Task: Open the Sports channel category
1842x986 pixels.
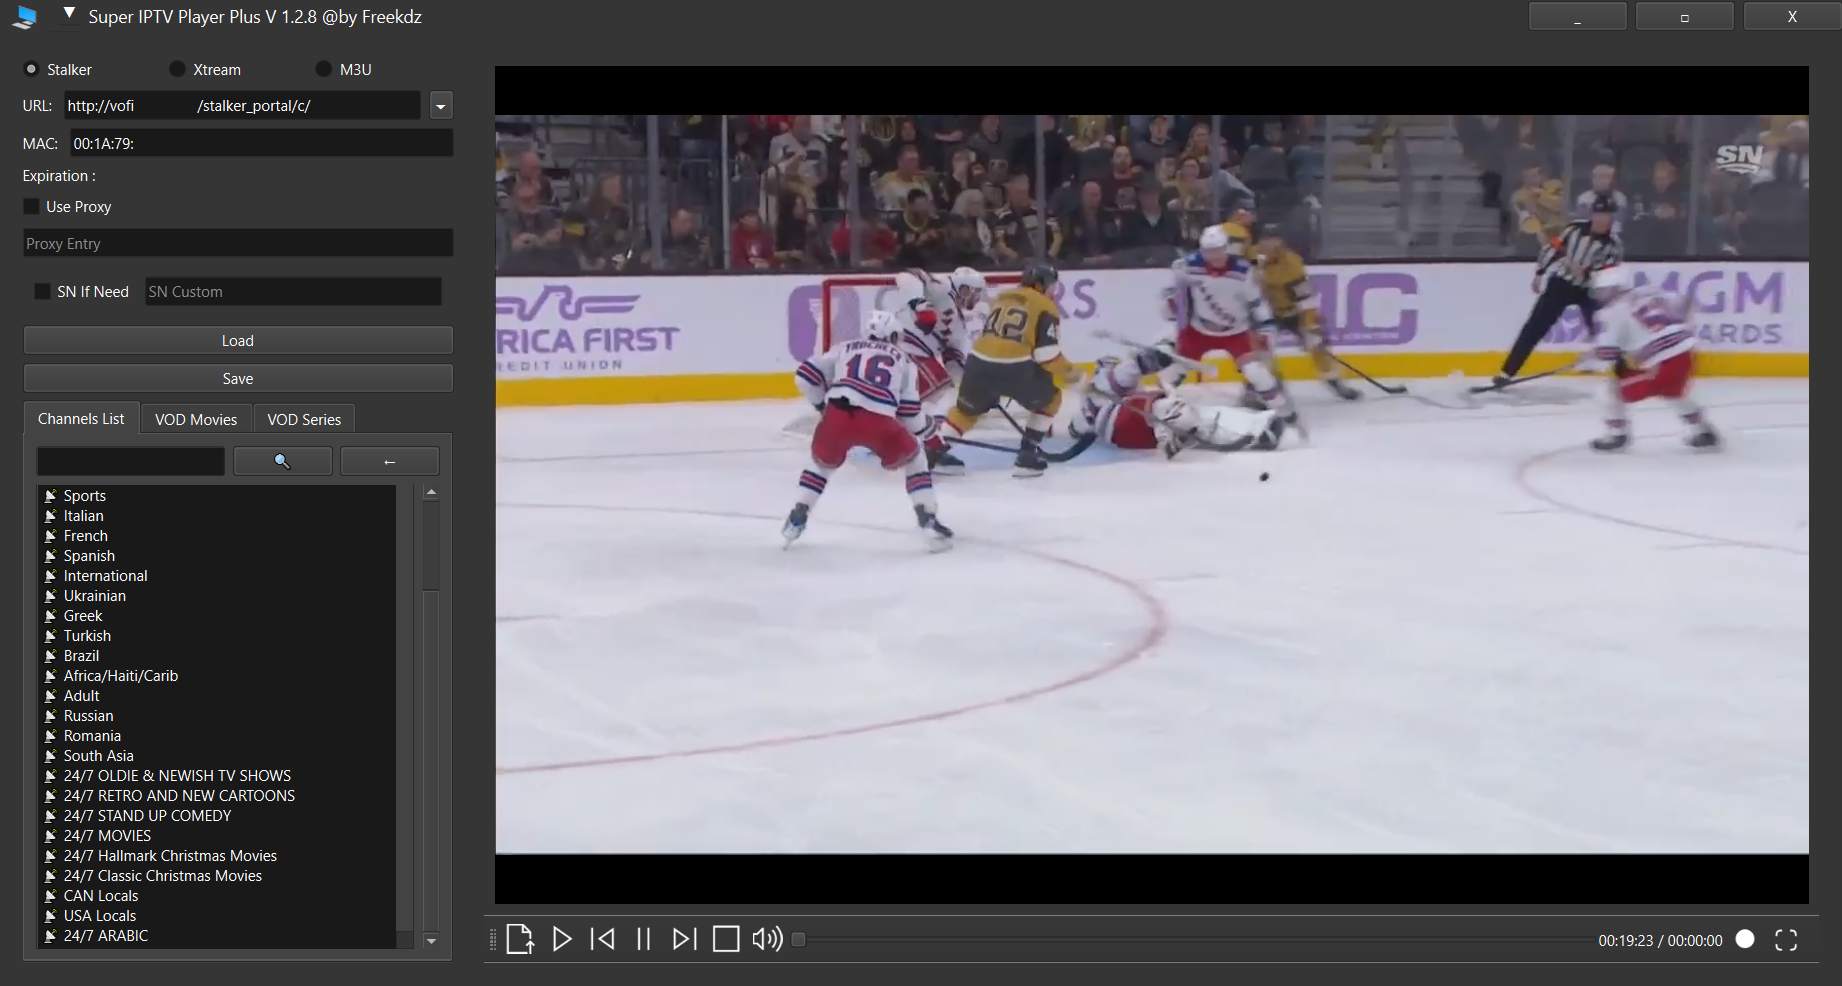Action: [x=85, y=496]
